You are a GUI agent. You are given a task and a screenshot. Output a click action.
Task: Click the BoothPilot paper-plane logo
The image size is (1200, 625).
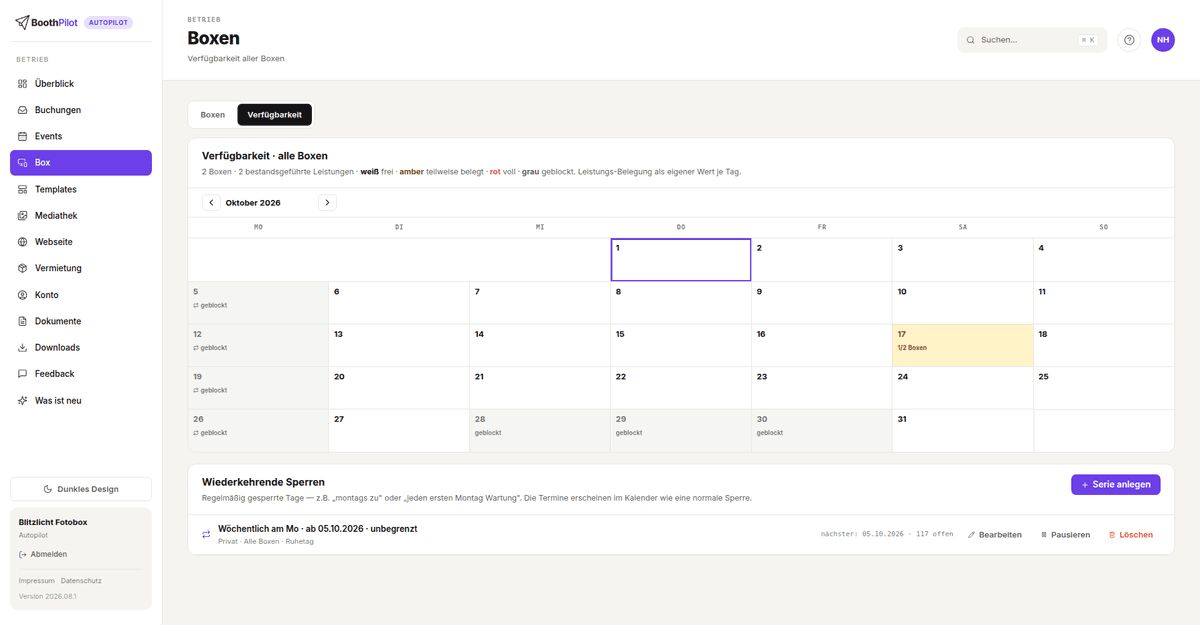22,22
